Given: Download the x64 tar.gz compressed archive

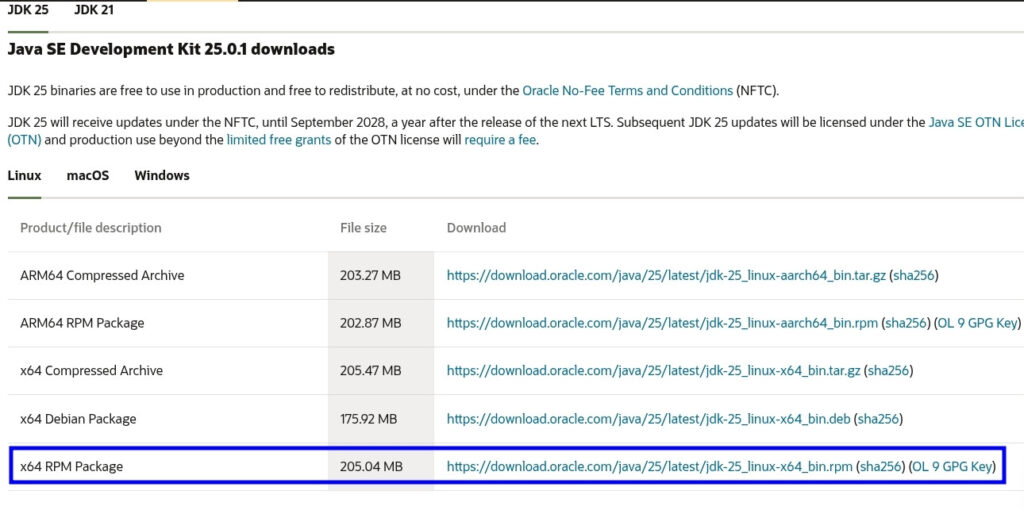Looking at the screenshot, I should pos(654,371).
